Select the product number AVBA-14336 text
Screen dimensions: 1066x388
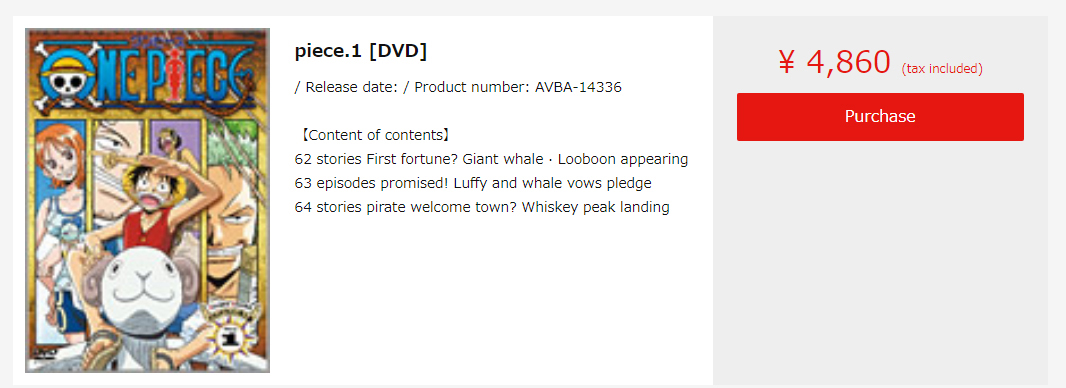[579, 88]
